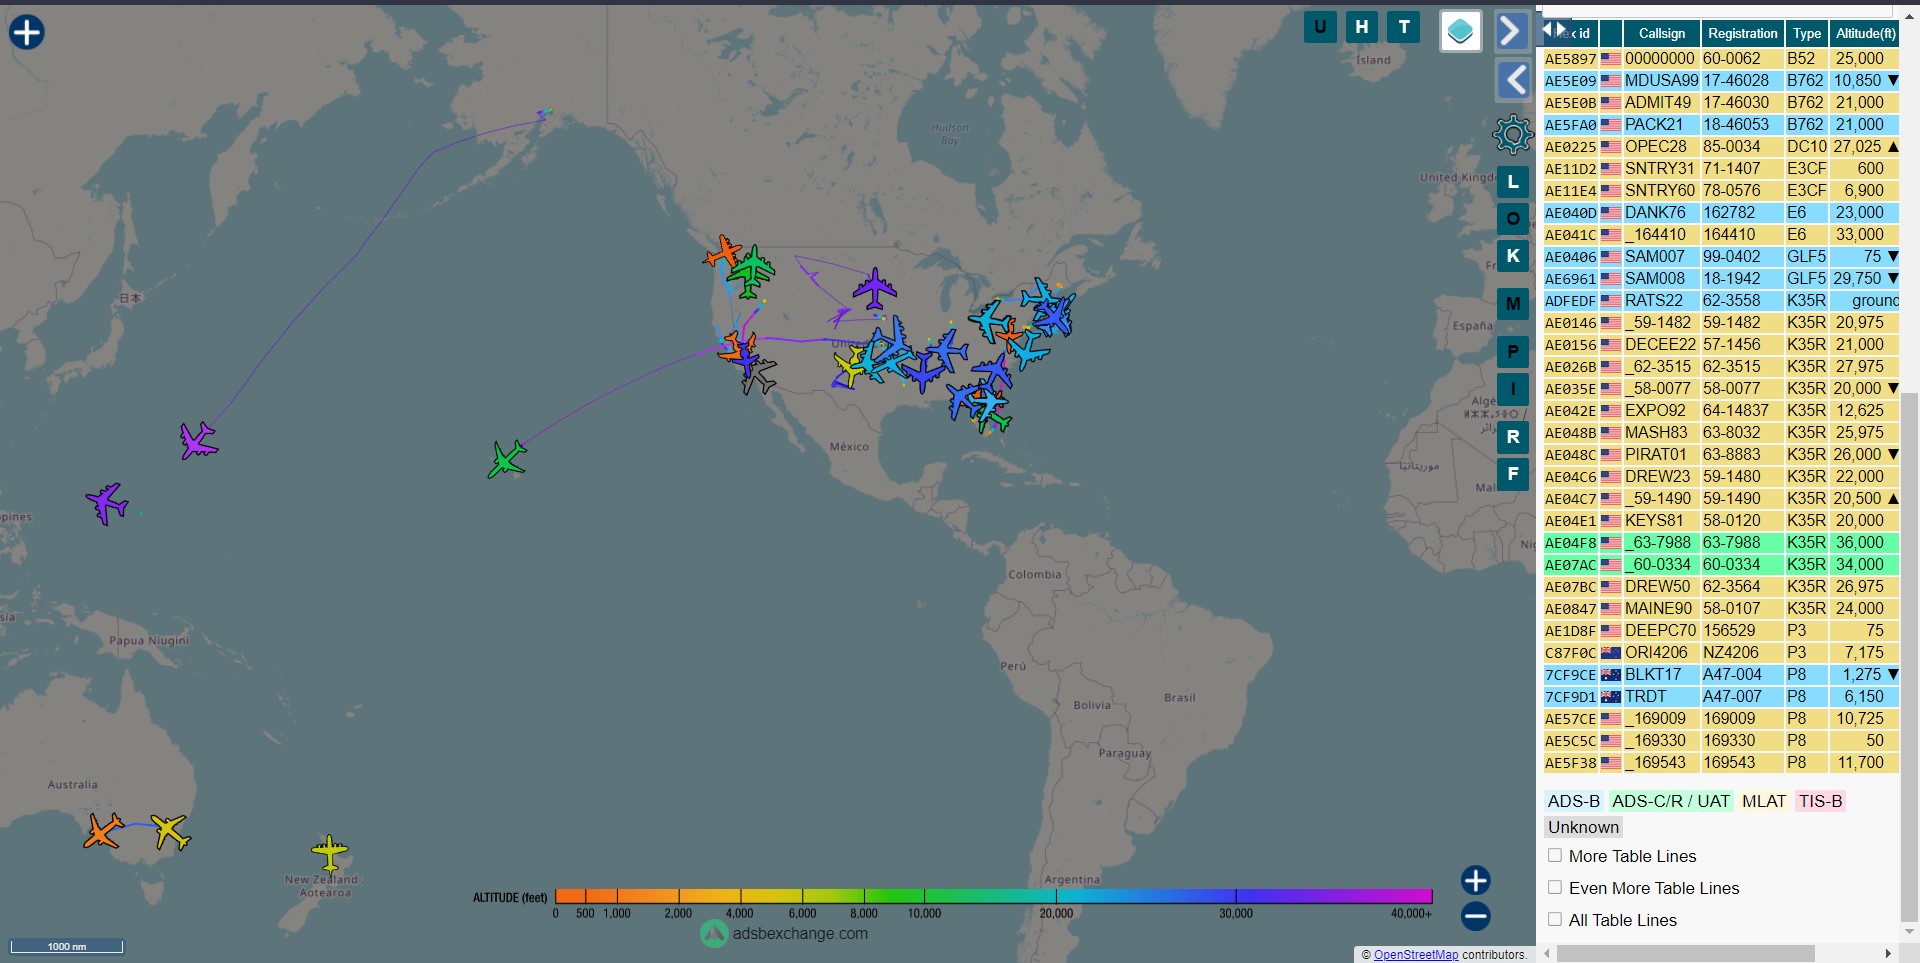Viewport: 1920px width, 963px height.
Task: Select the BLKT17 aircraft row
Action: tap(1721, 674)
